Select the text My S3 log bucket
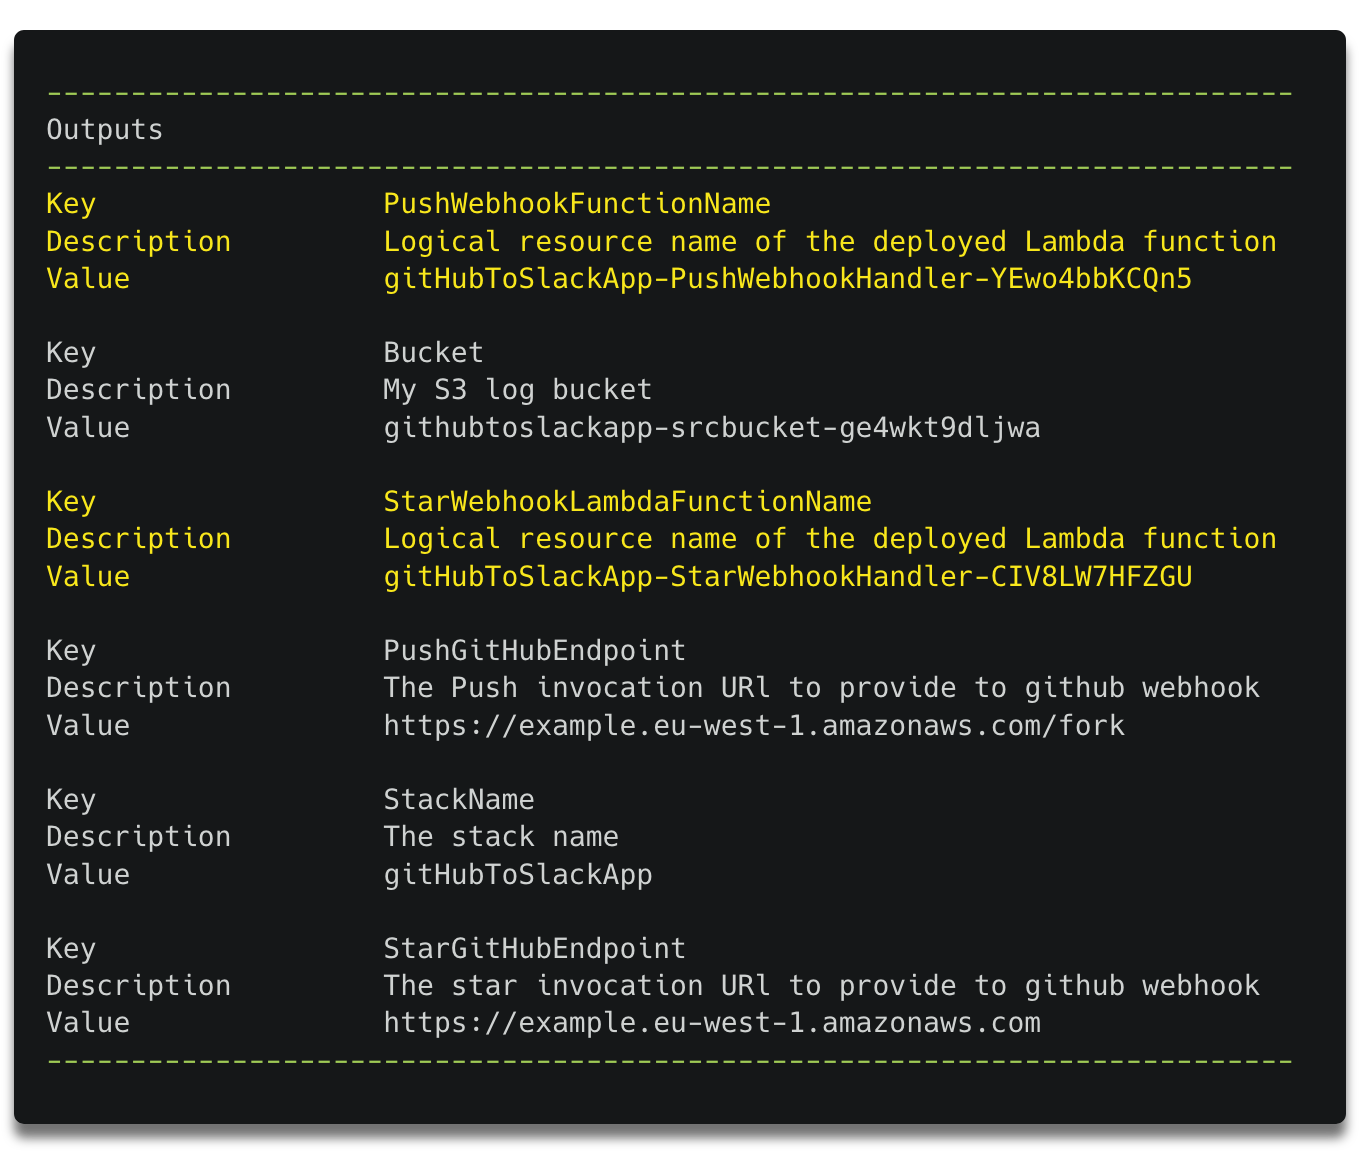Image resolution: width=1360 pixels, height=1154 pixels. 518,390
